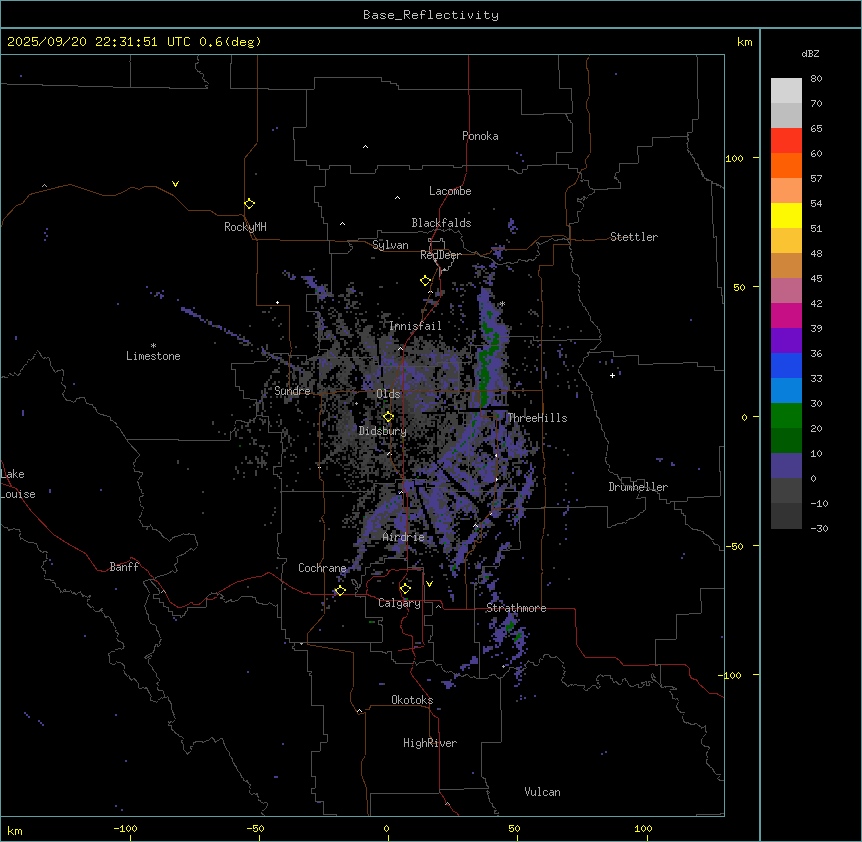Click the Vulcan label on map

(x=542, y=792)
